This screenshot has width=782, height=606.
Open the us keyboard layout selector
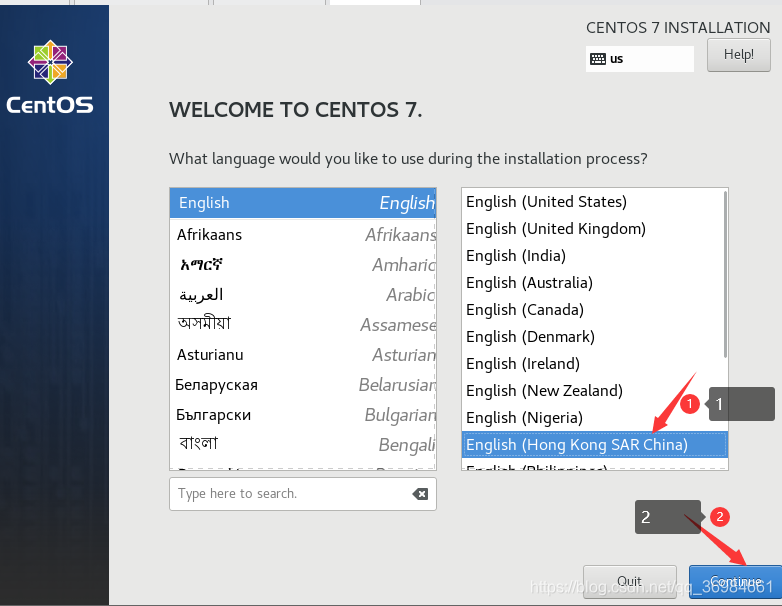click(x=639, y=59)
